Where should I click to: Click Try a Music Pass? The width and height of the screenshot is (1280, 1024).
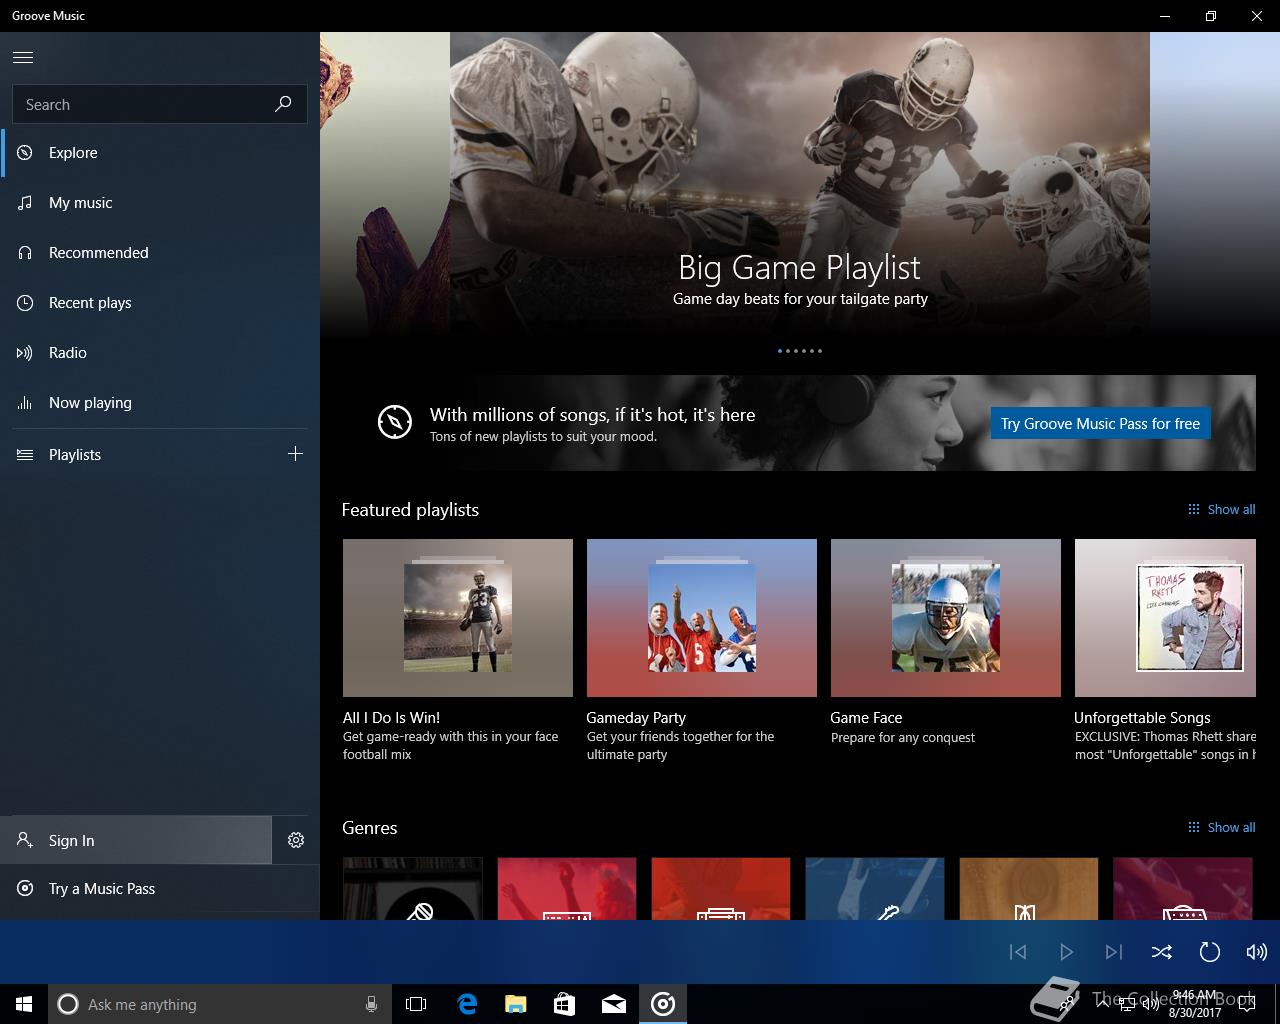pyautogui.click(x=160, y=889)
